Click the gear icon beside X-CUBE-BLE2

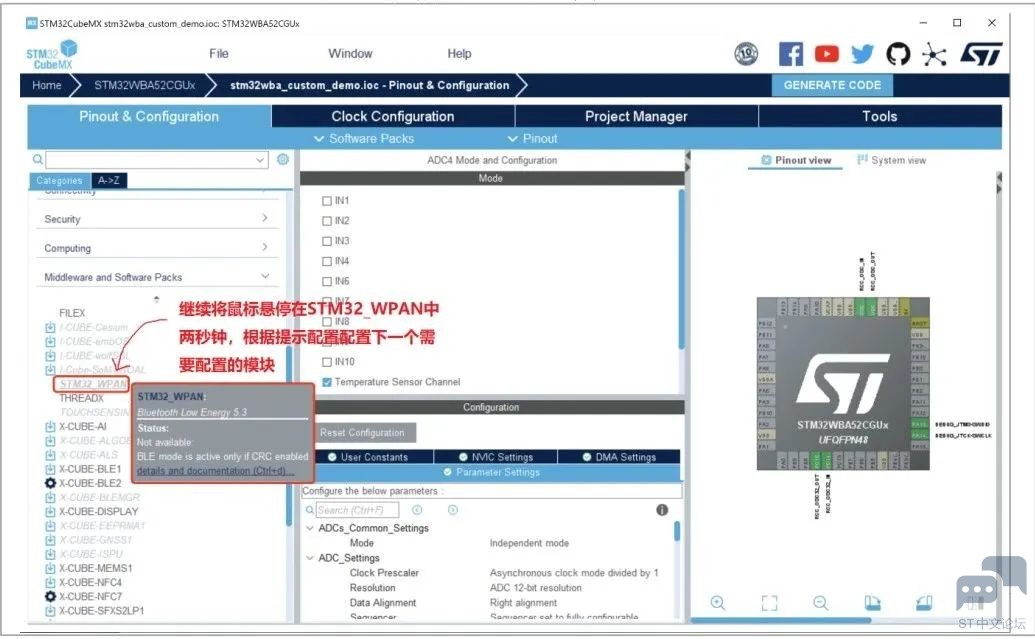click(x=50, y=483)
